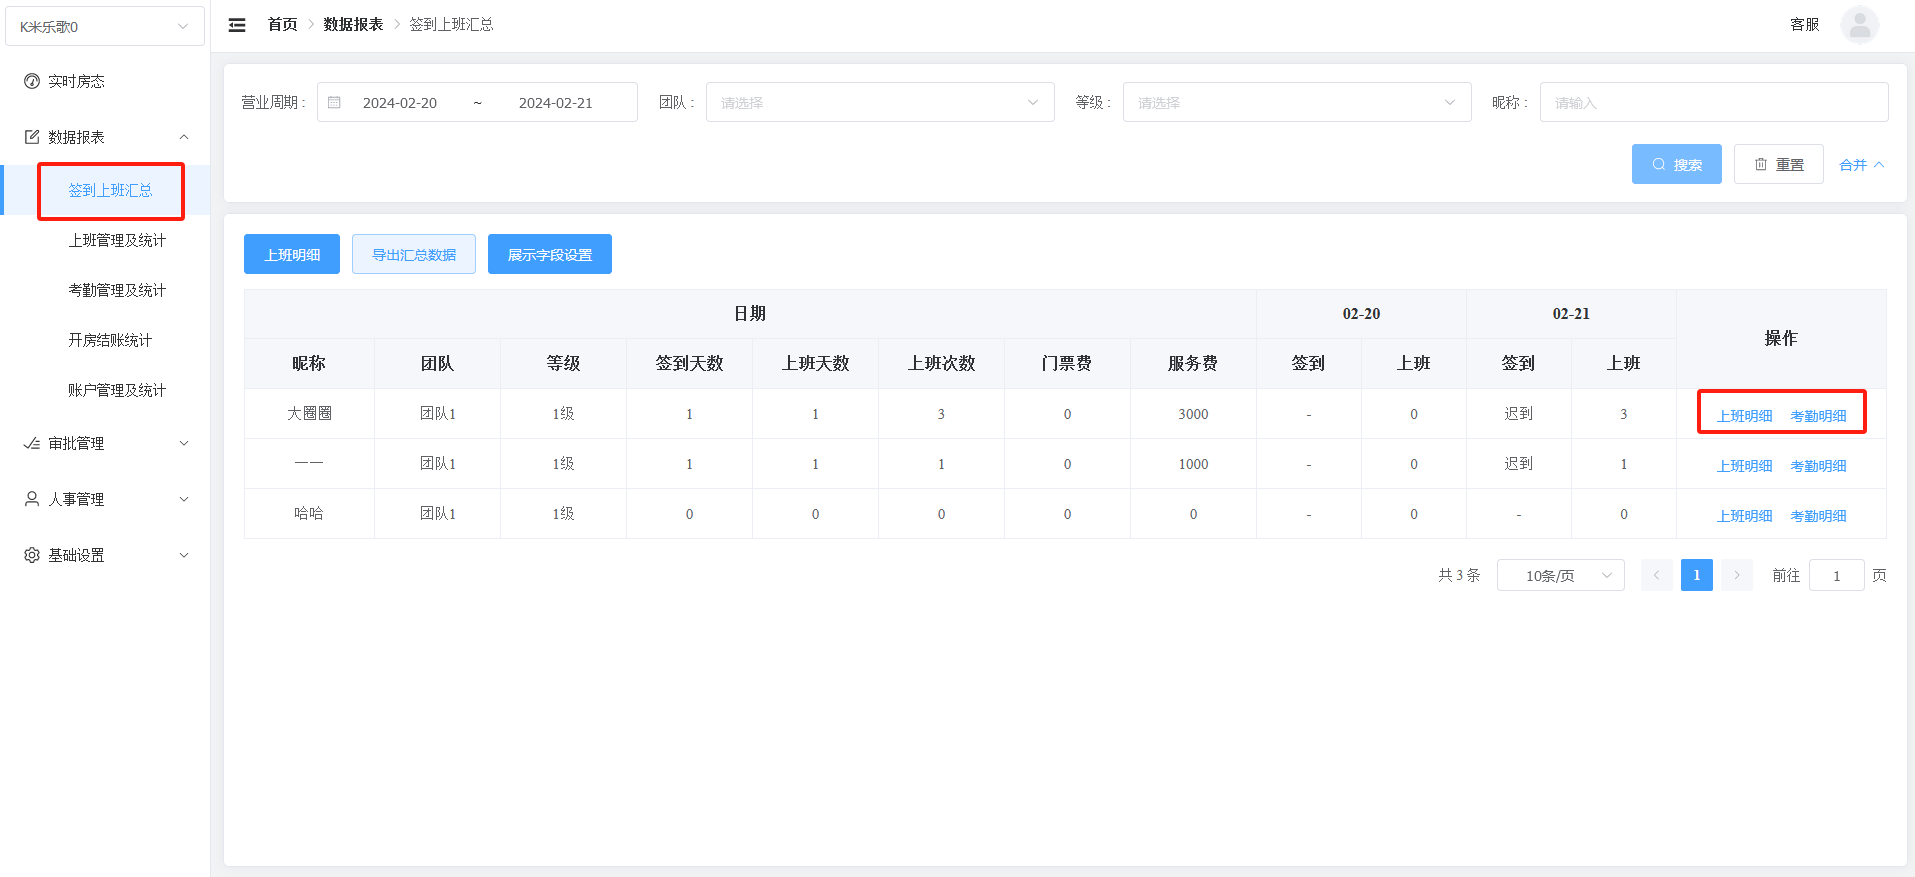
Task: Click the 哈哈 nickname cell
Action: [x=308, y=513]
